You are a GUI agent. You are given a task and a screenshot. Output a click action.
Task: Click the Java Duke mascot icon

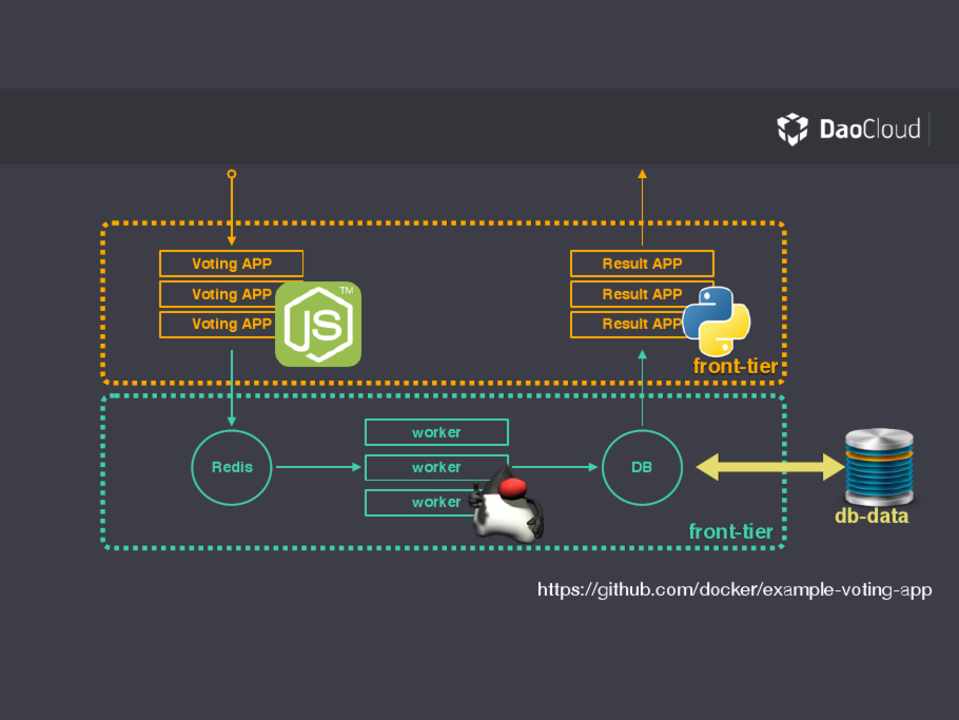510,506
